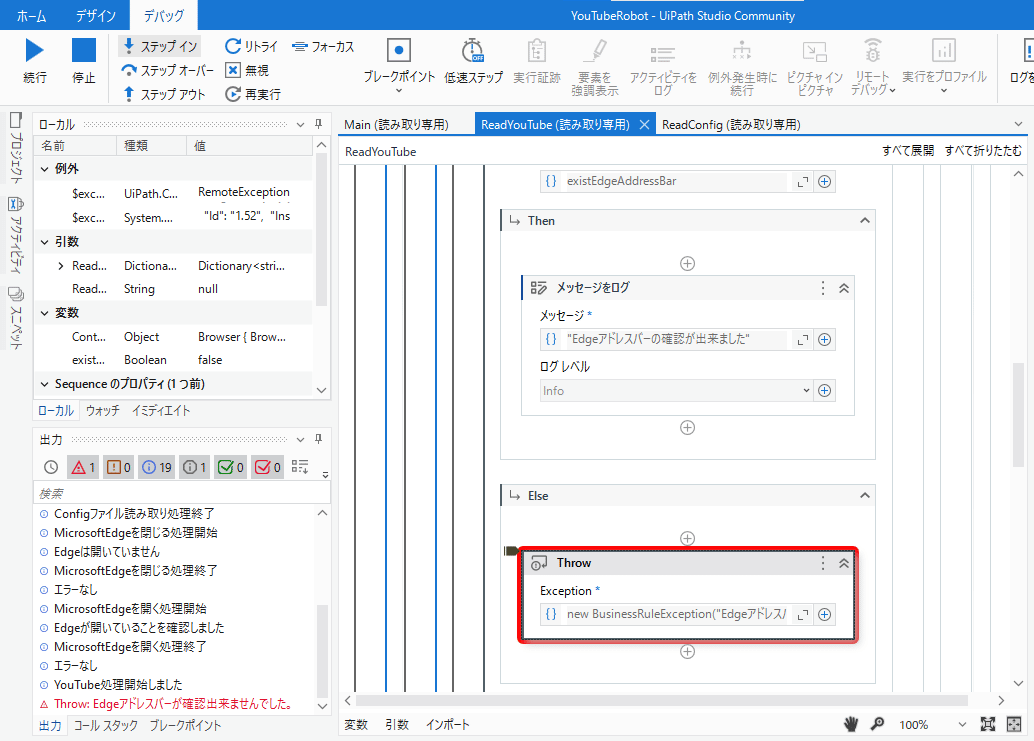
Task: Collapse the 変数 (Variables) group
Action: click(44, 313)
